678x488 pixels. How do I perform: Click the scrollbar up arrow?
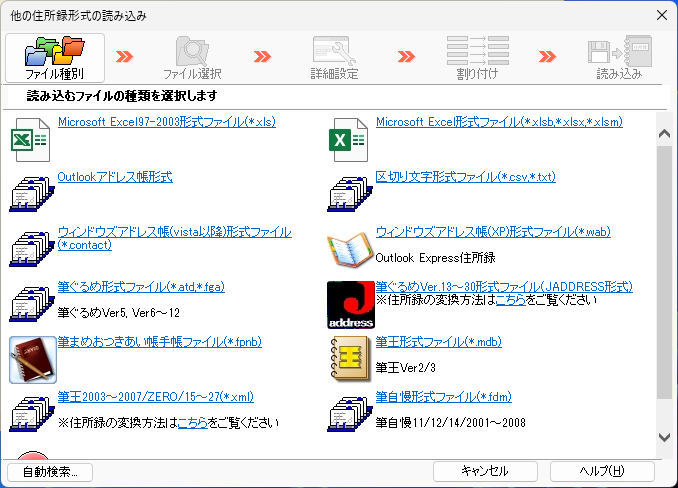click(665, 134)
